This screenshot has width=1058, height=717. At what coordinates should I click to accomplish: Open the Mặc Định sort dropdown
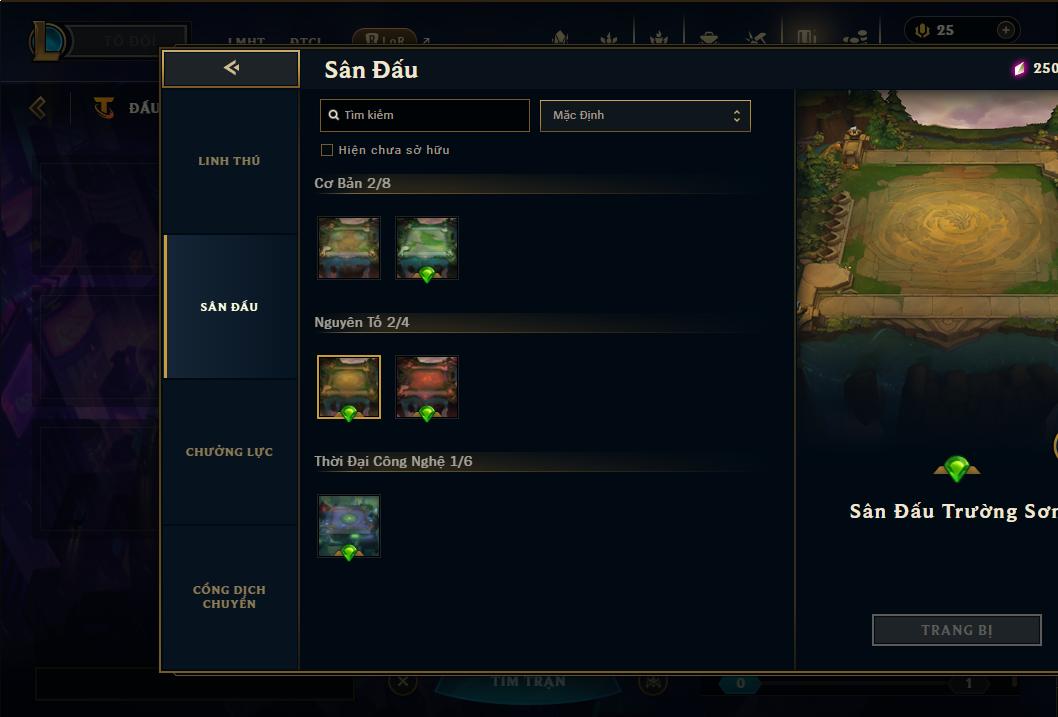[x=645, y=115]
